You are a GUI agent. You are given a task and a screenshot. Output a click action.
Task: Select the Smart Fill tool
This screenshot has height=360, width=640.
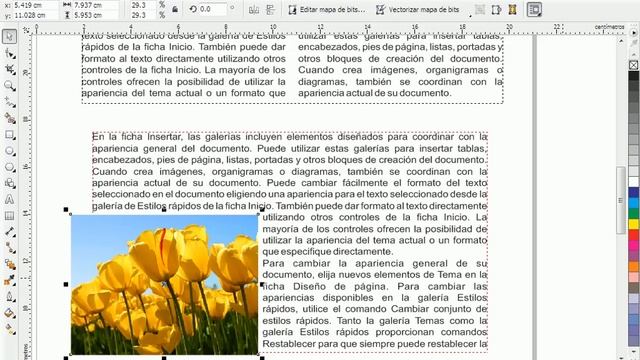click(x=9, y=118)
